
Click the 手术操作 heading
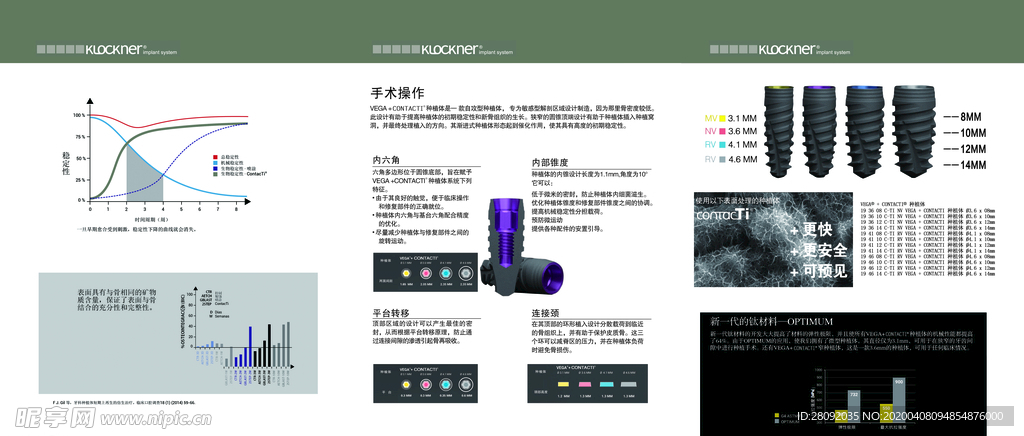398,93
